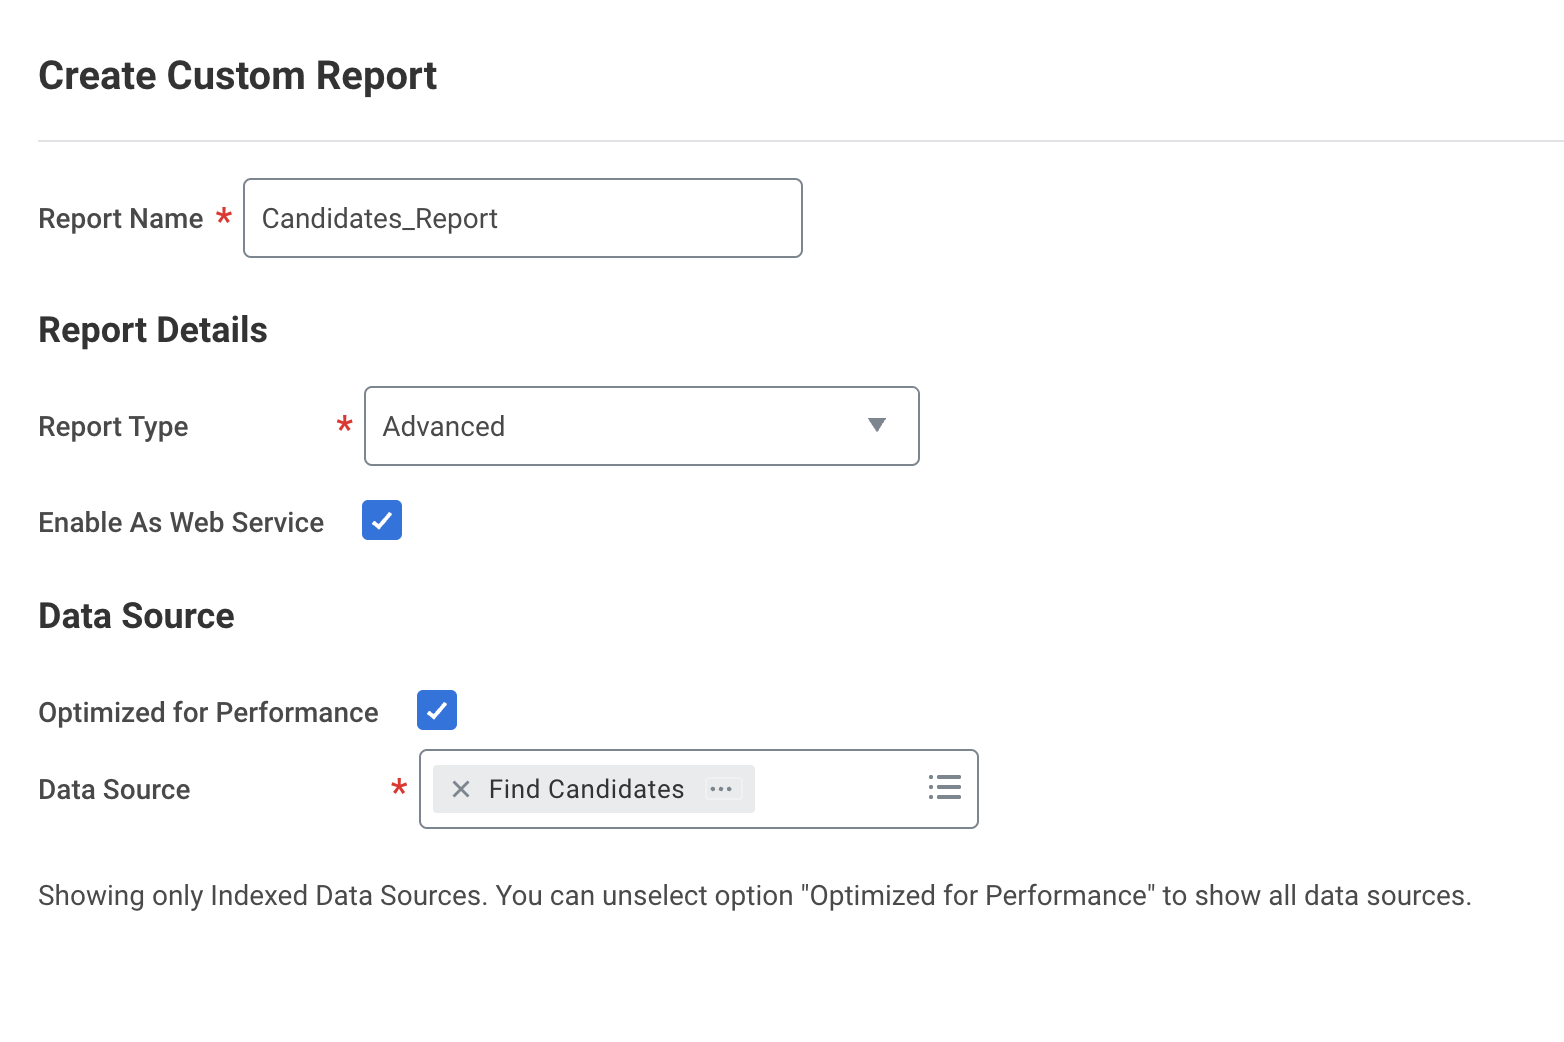Uncheck the Optimized for Performance checkbox
The image size is (1564, 1042).
pyautogui.click(x=437, y=710)
